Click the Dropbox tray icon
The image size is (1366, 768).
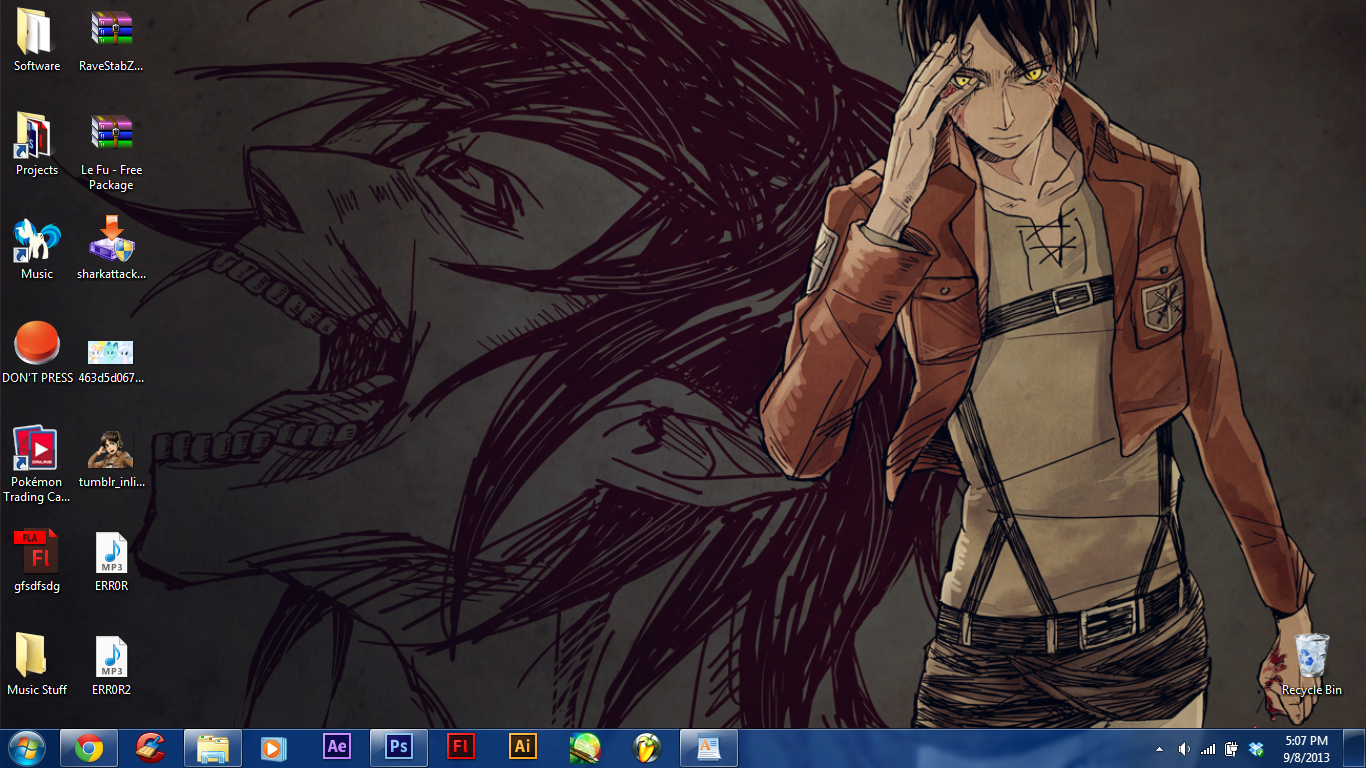coord(1257,748)
